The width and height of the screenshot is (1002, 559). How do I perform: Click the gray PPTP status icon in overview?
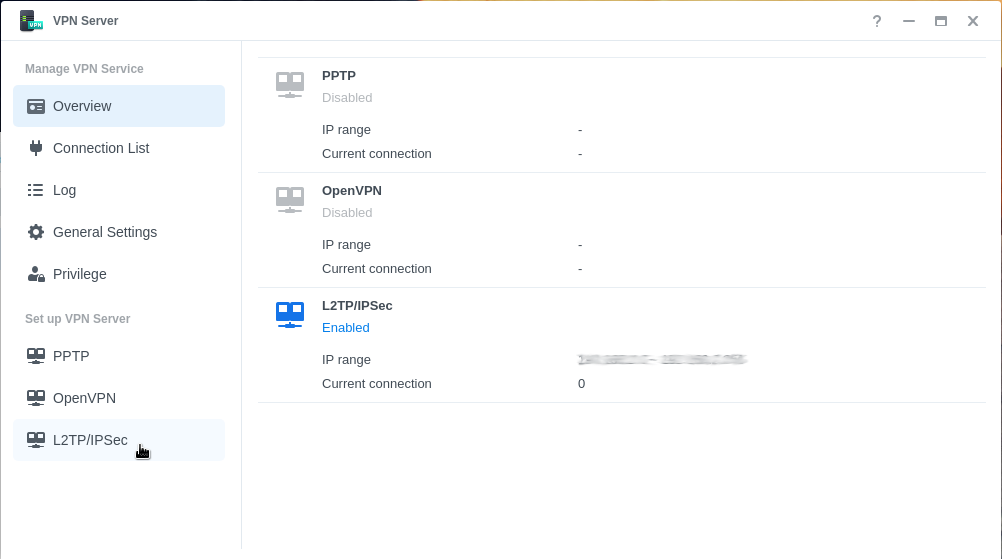pos(289,85)
